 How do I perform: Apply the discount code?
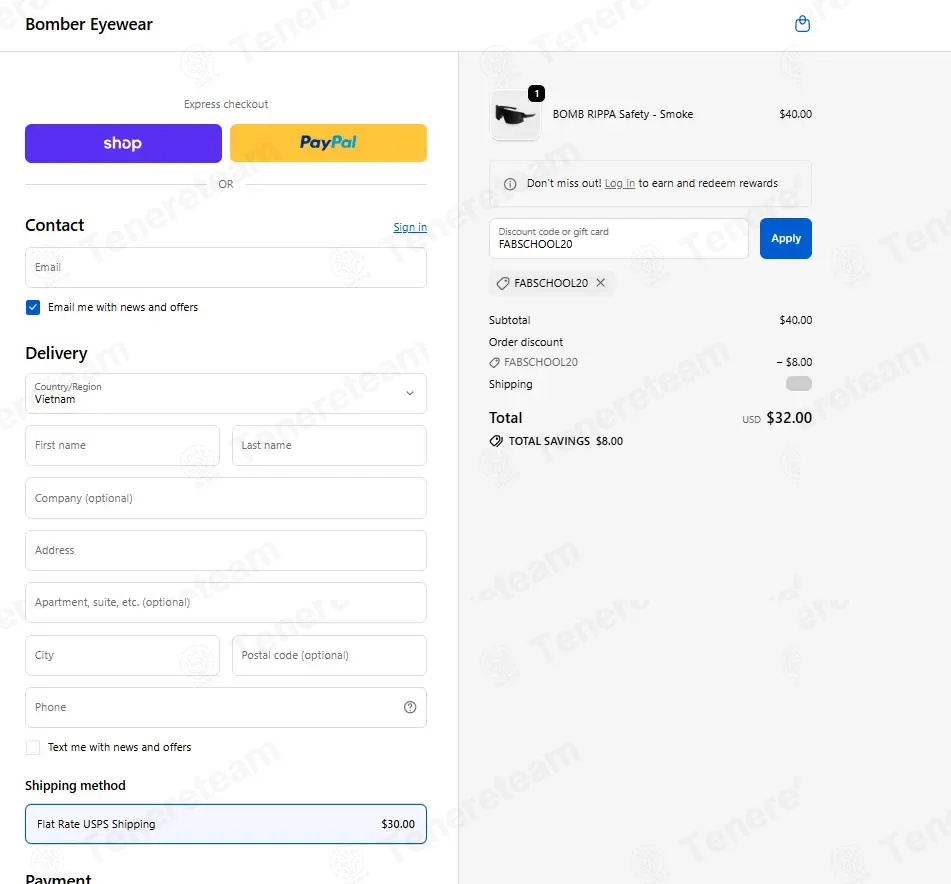click(785, 238)
